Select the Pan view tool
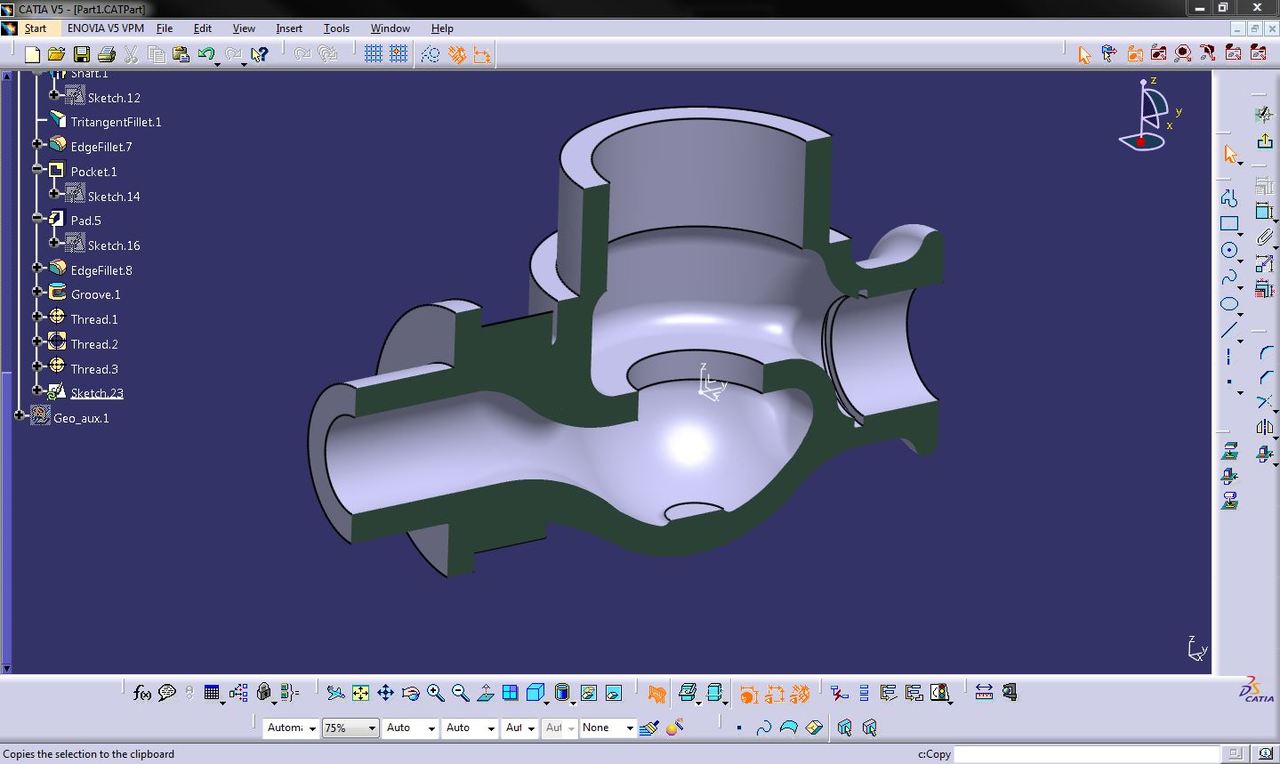Screen dimensions: 1280x764 pyautogui.click(x=385, y=692)
